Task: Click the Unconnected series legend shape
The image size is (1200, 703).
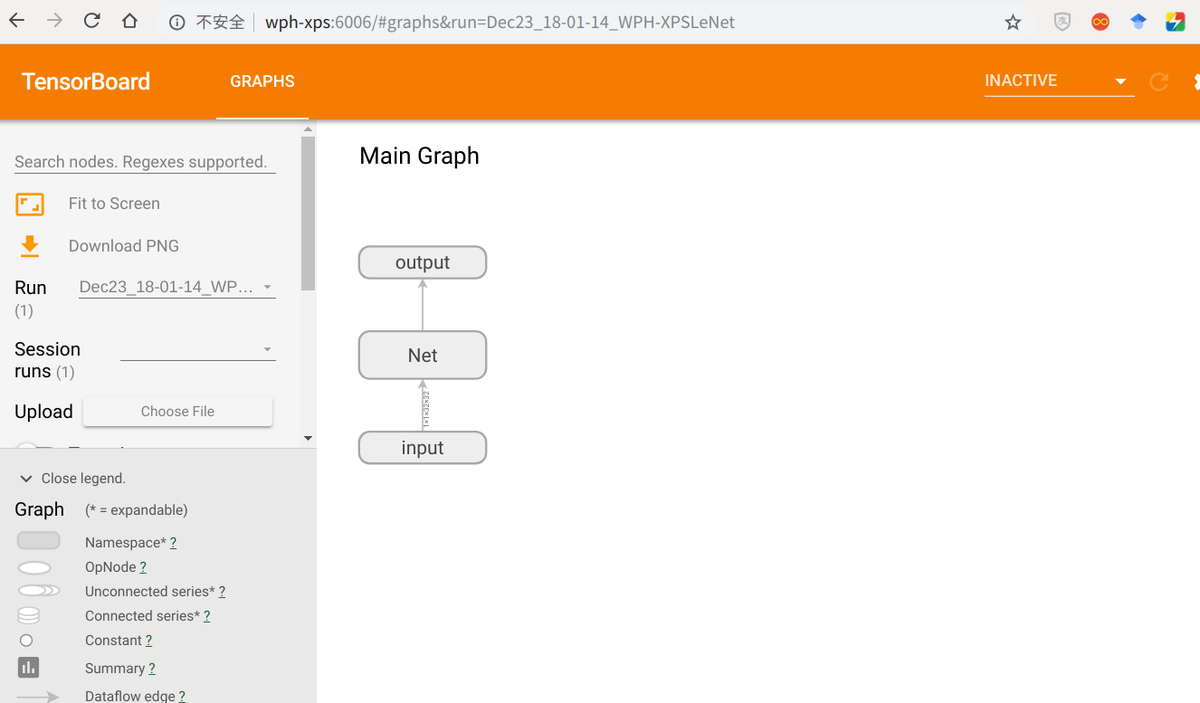Action: tap(39, 591)
